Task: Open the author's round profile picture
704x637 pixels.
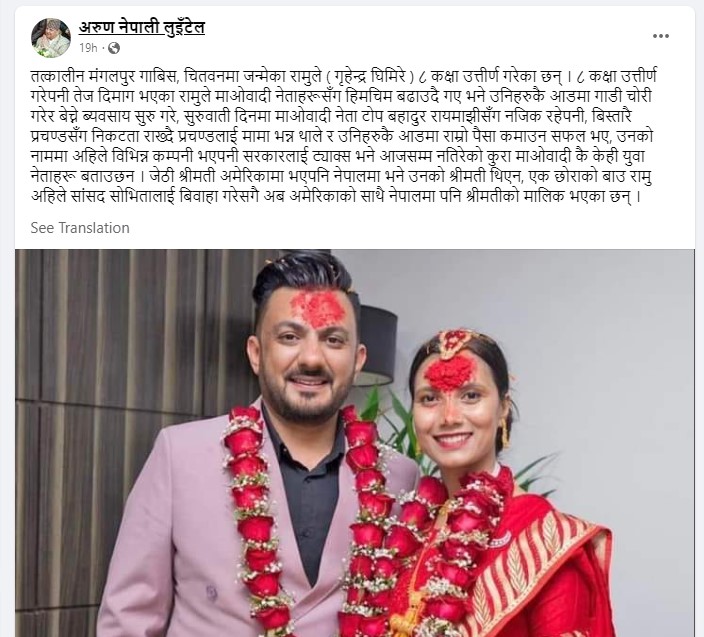Action: 51,38
